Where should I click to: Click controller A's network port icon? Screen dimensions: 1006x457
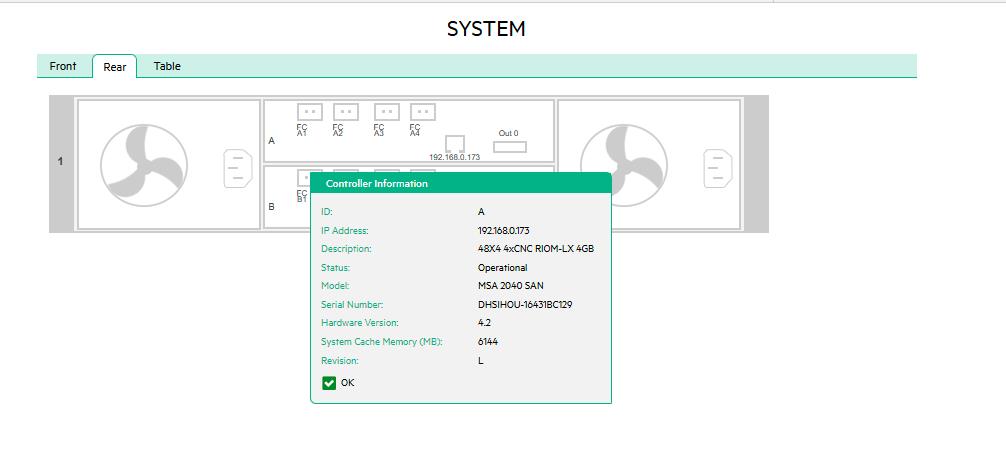click(x=455, y=144)
